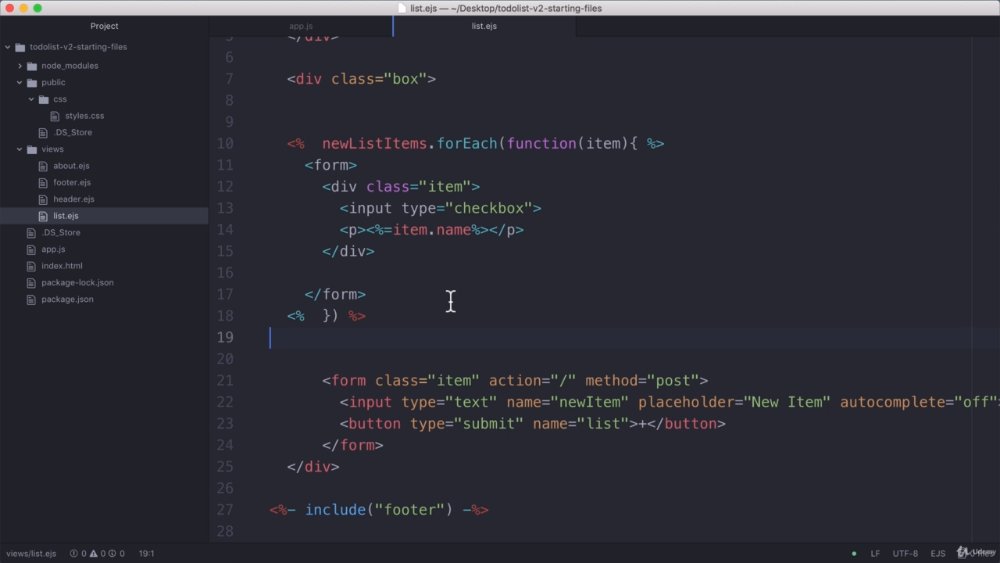
Task: Click the include("footer") text on line 27
Action: coord(379,509)
